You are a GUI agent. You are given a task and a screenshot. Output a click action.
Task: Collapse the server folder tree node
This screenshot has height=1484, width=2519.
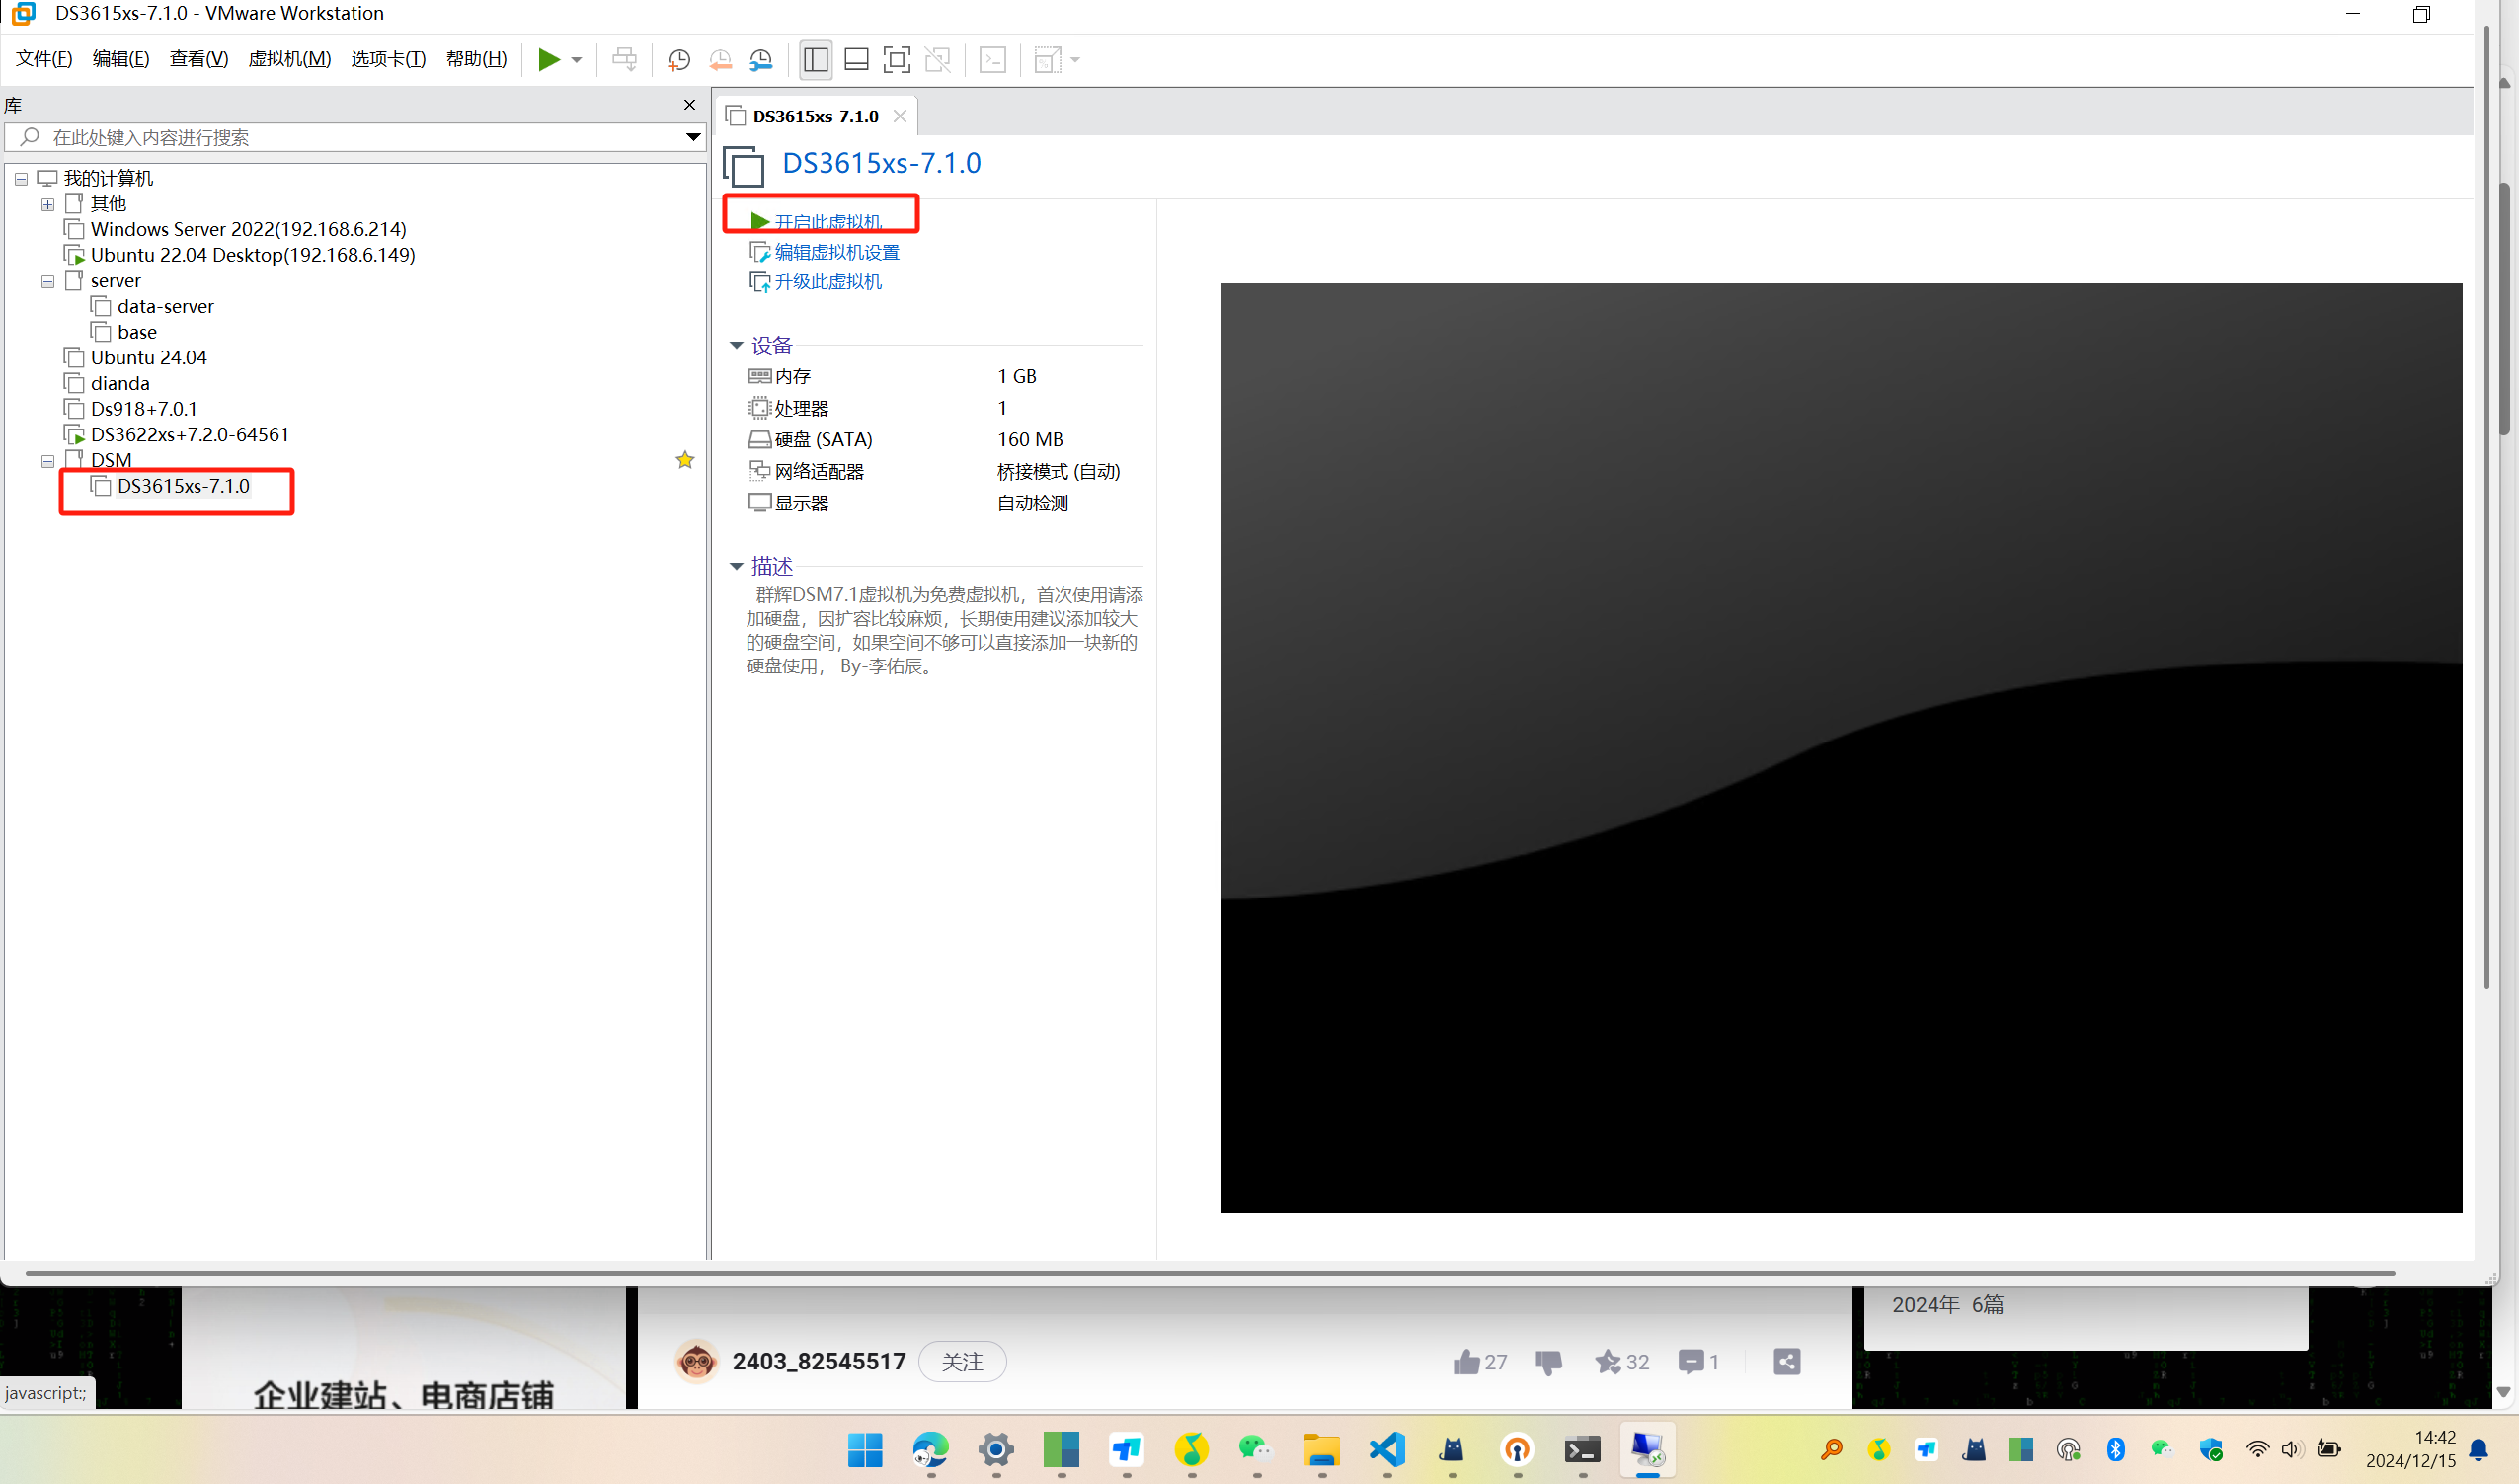point(48,282)
